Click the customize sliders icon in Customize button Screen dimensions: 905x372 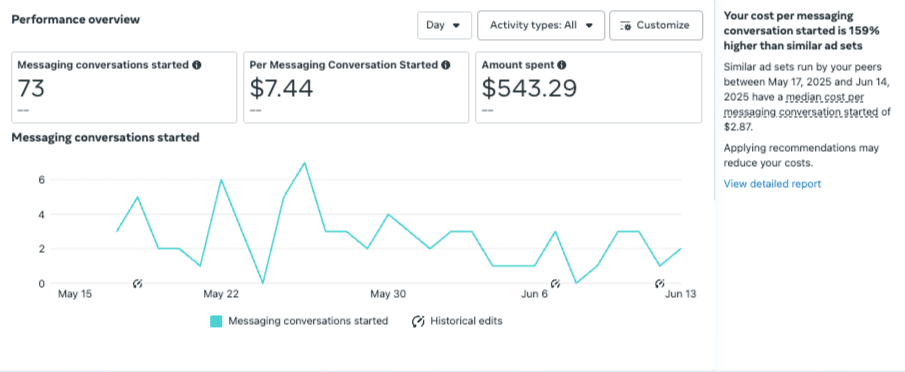click(x=625, y=26)
